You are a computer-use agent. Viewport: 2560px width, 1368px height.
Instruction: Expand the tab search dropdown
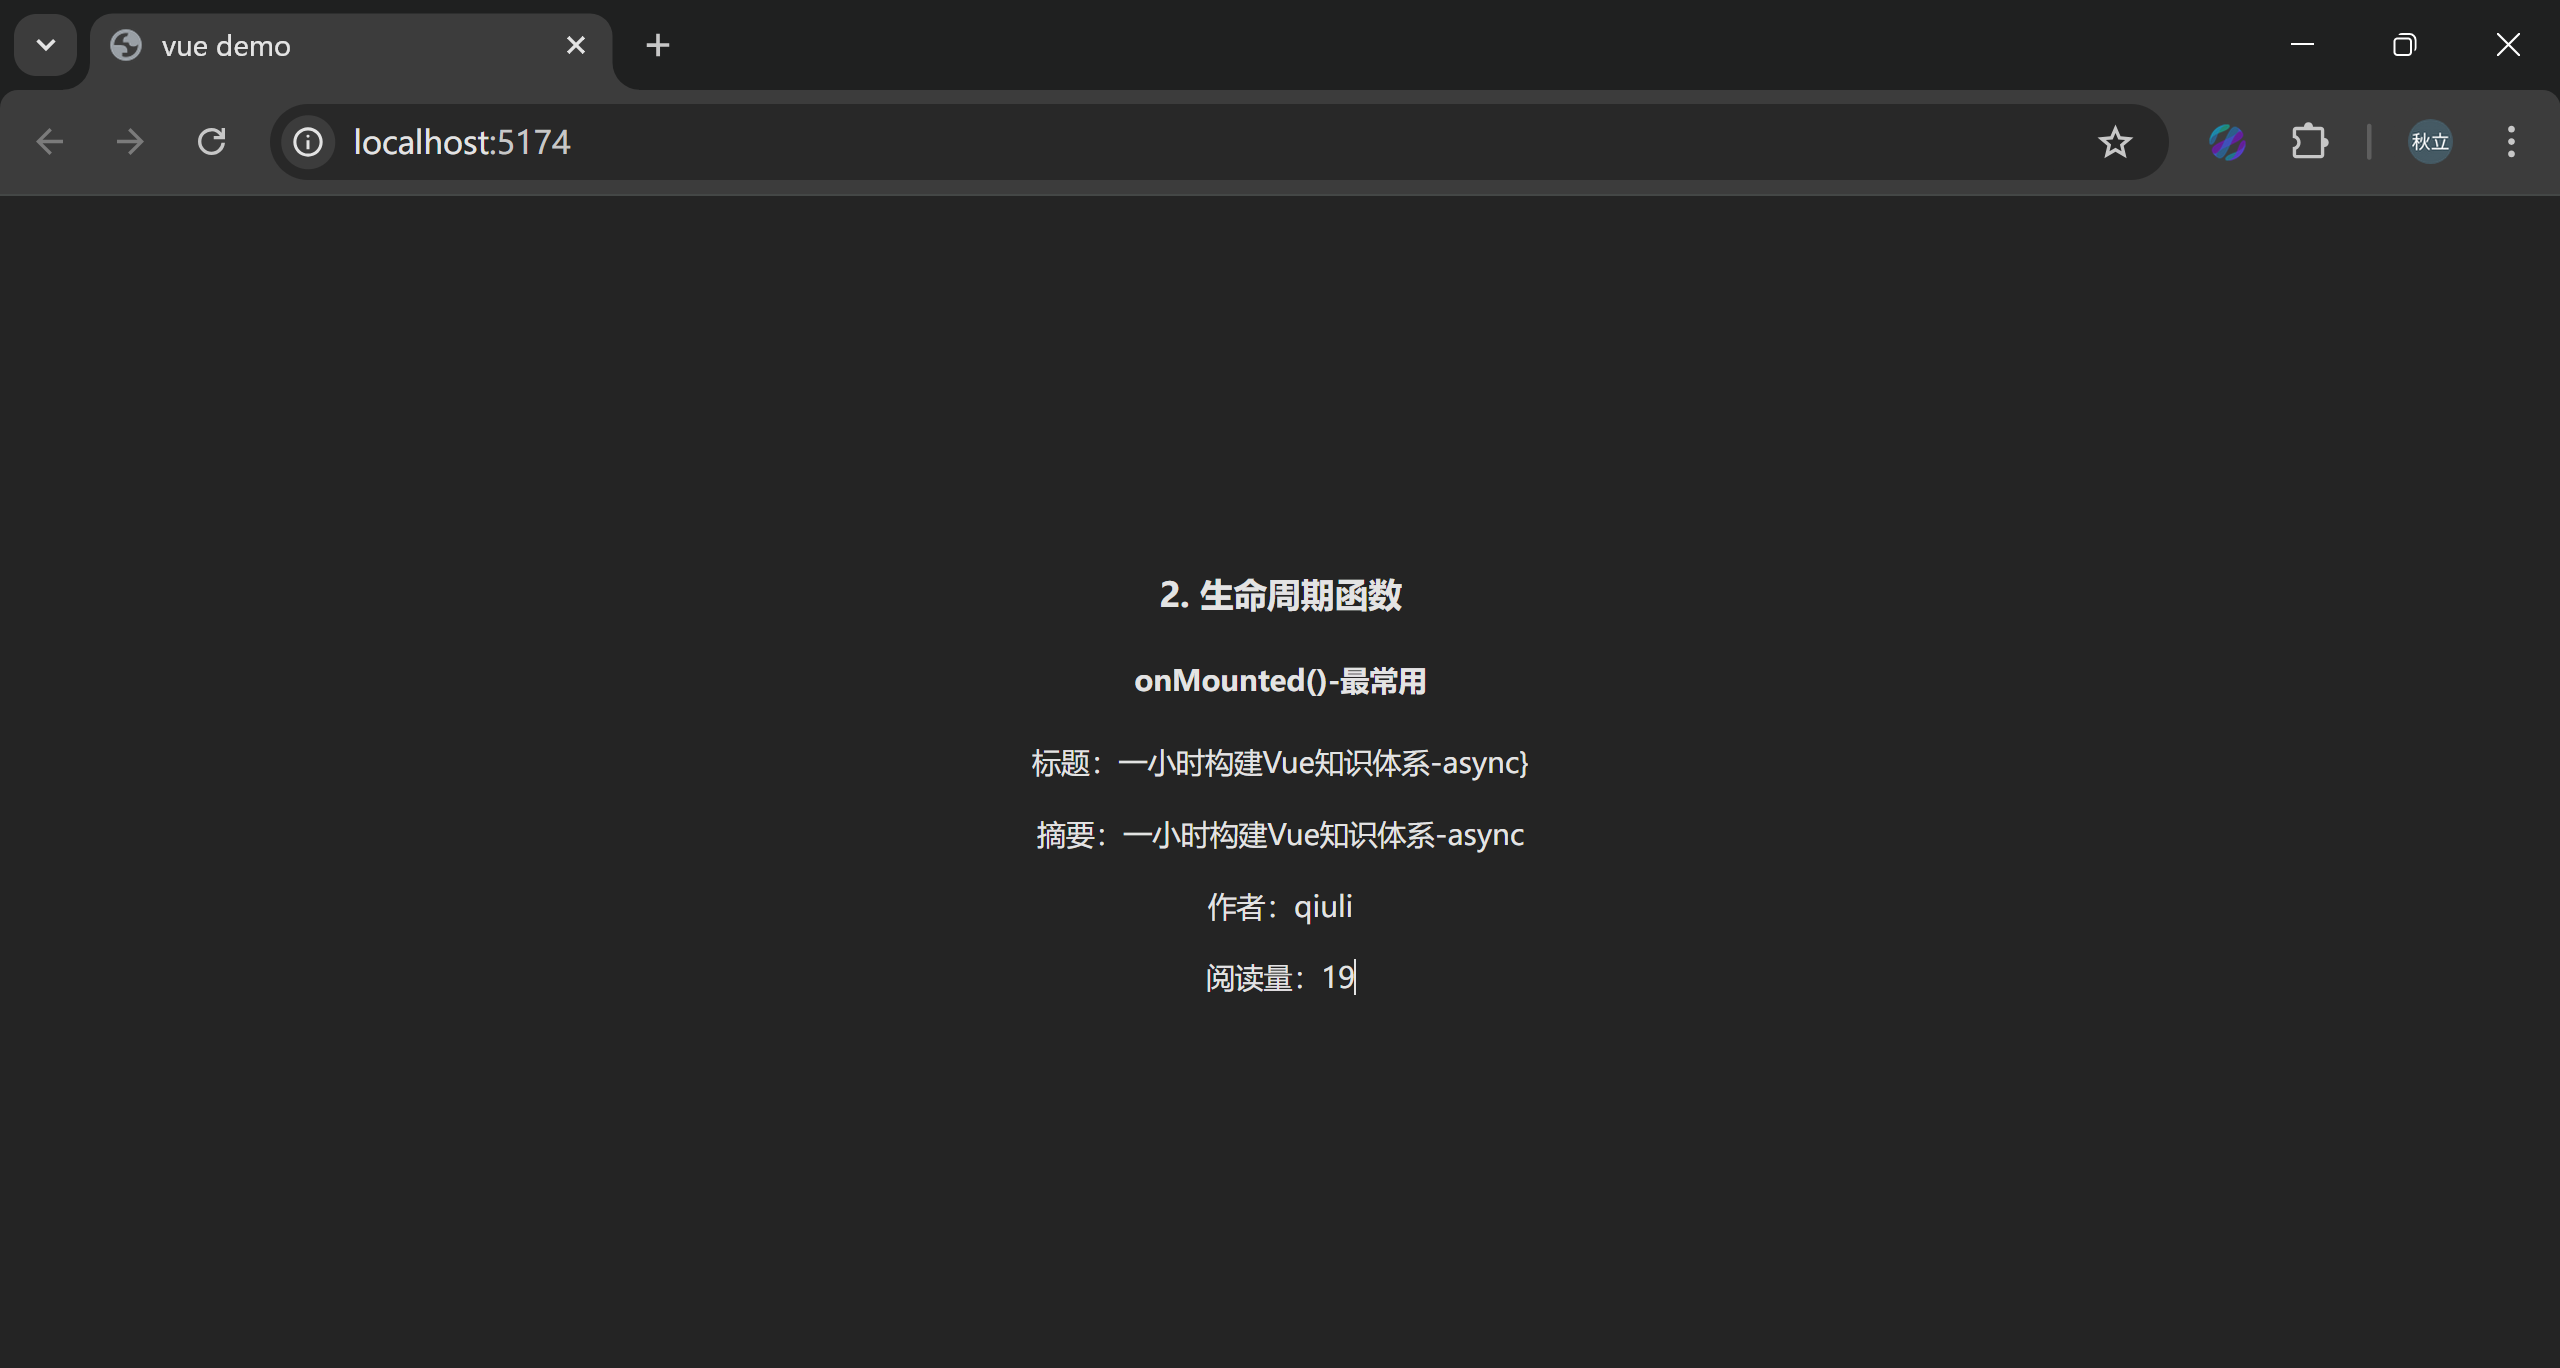coord(45,45)
